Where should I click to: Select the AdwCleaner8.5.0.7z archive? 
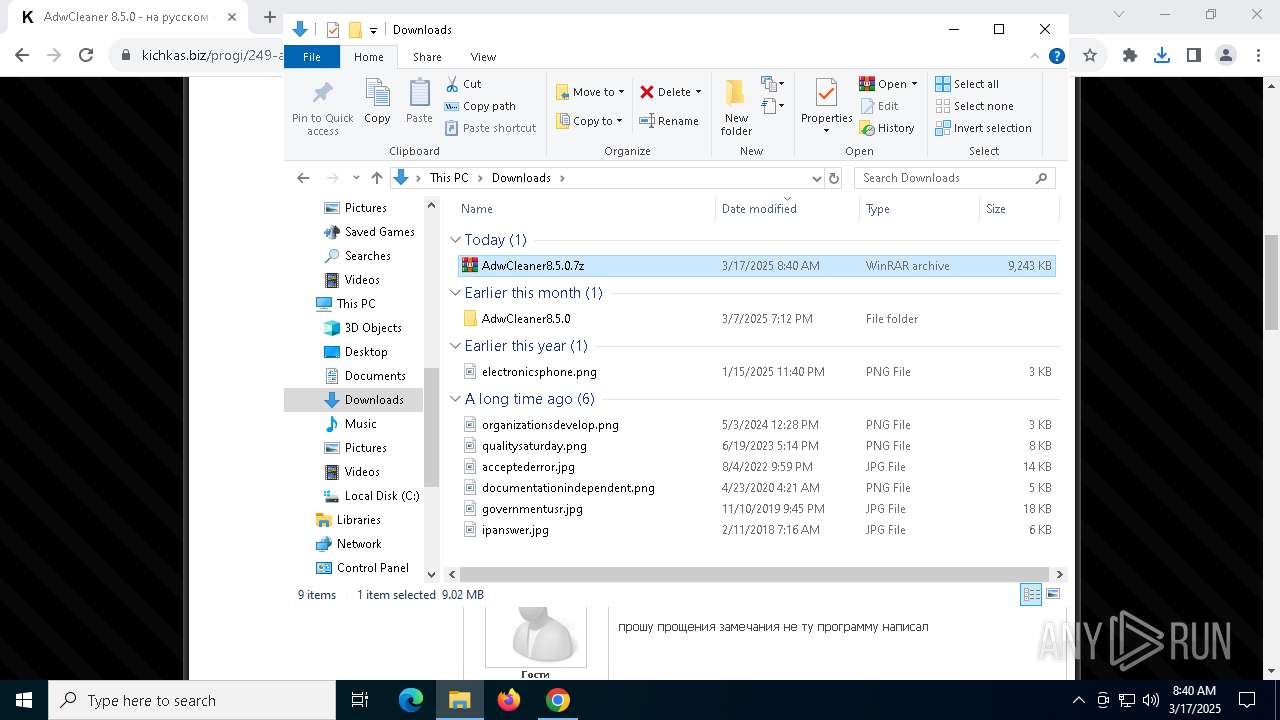[x=756, y=266]
